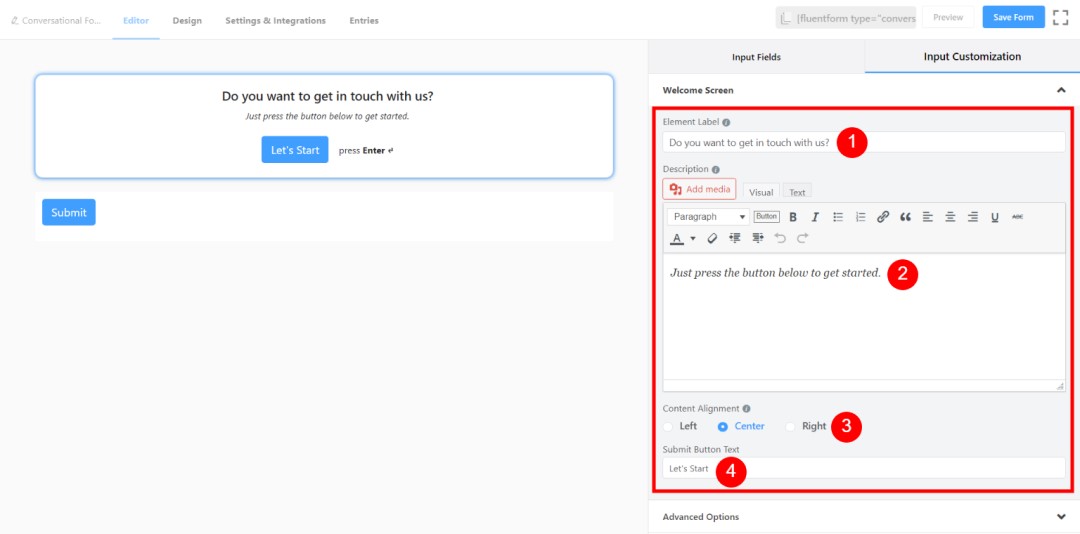Apply strikethrough formatting
1080x534 pixels.
1017,217
